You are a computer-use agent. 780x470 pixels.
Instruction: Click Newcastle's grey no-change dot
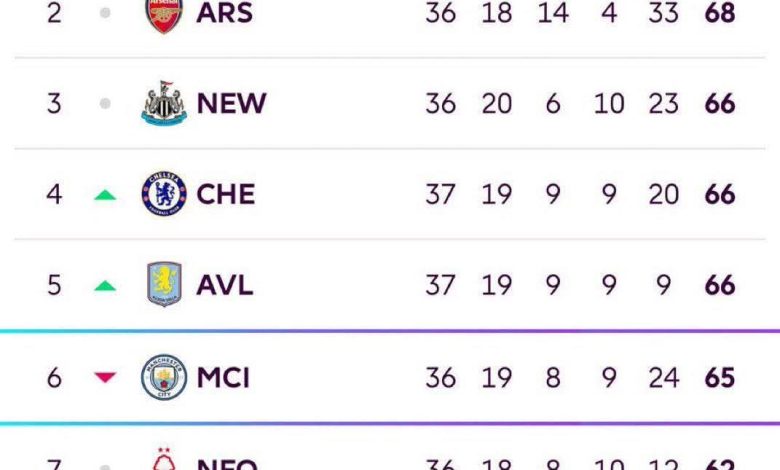coord(105,103)
